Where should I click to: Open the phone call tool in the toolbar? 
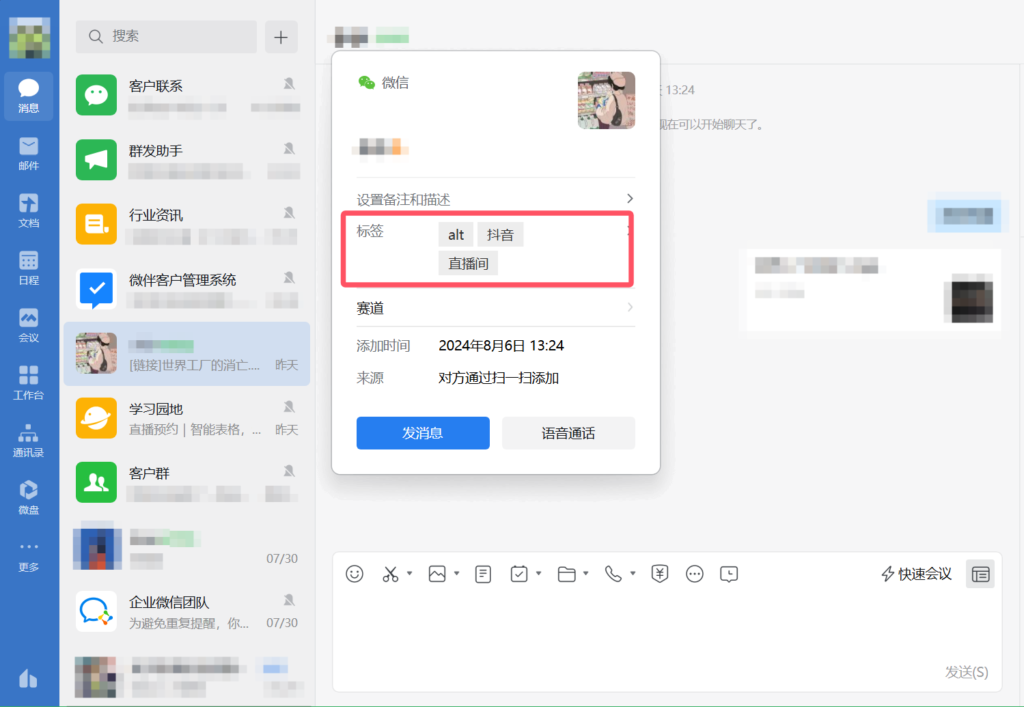614,573
